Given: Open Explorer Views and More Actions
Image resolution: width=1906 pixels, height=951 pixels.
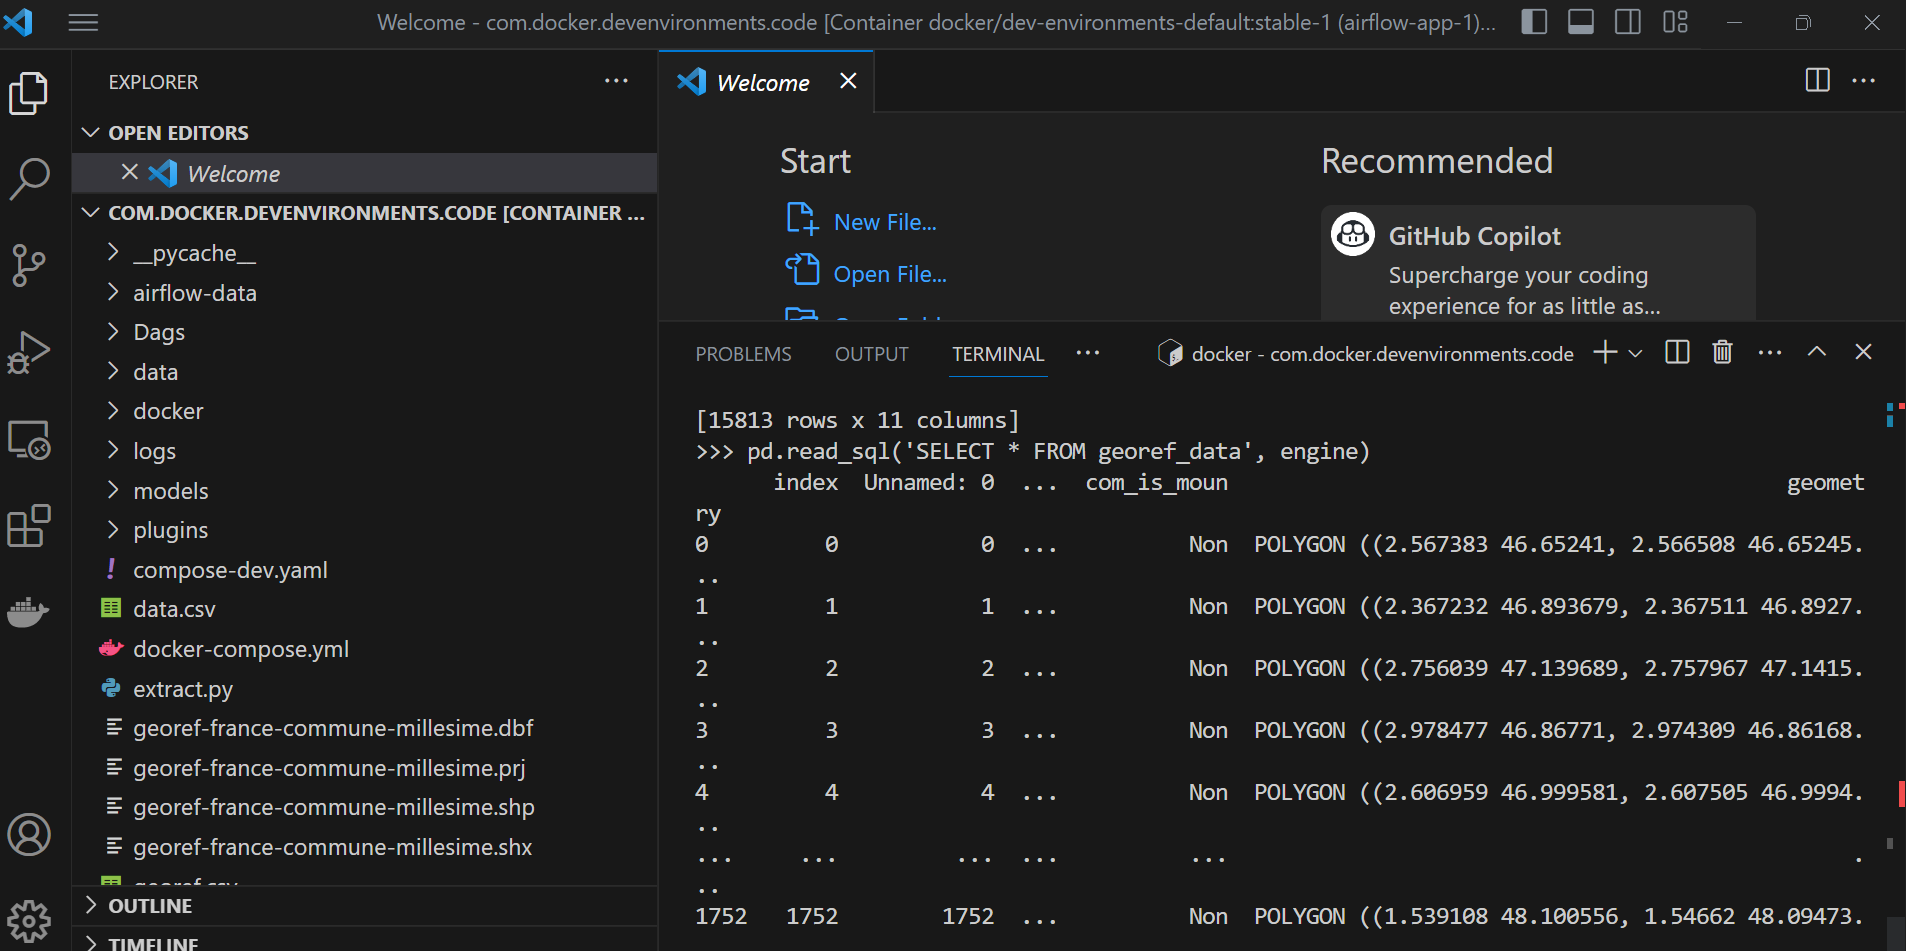Looking at the screenshot, I should (616, 80).
